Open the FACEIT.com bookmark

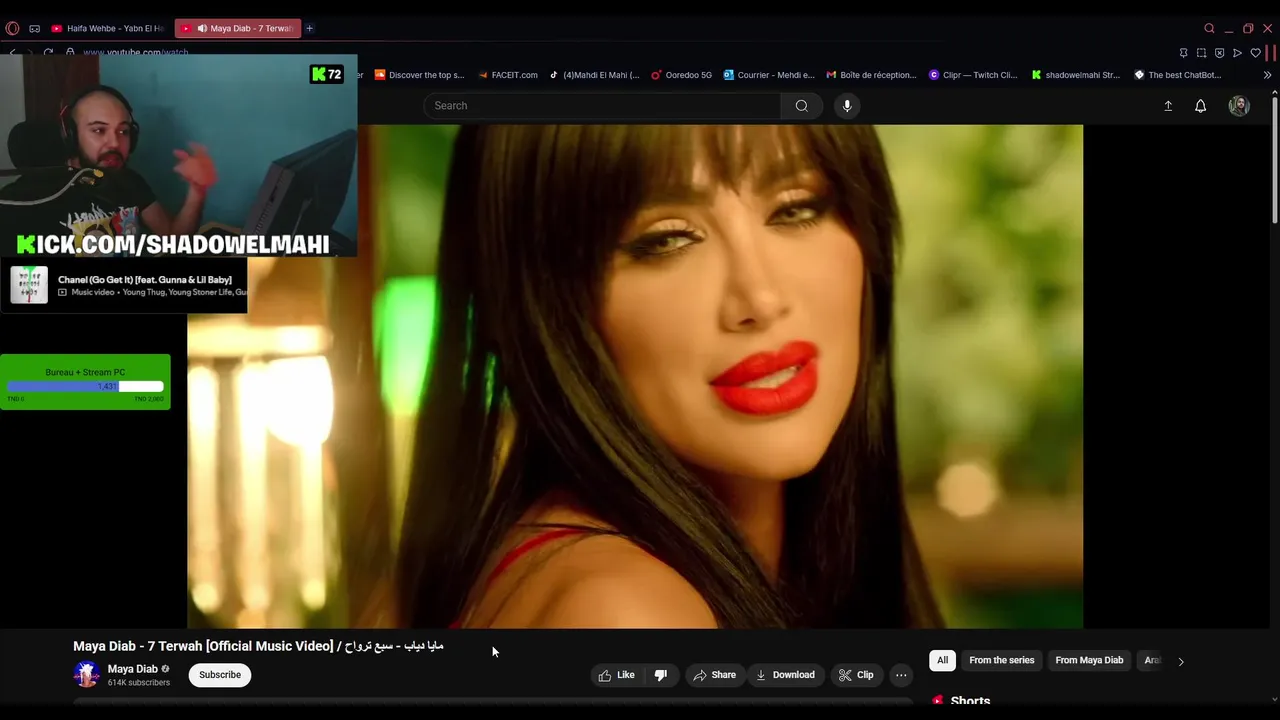507,75
